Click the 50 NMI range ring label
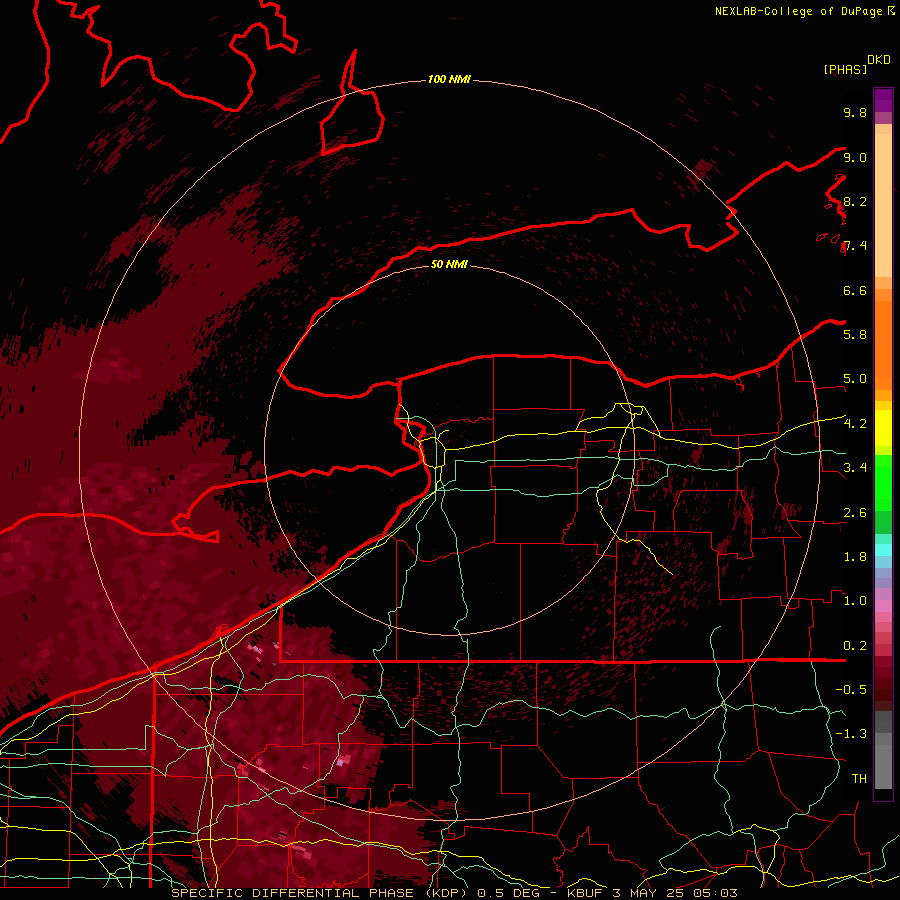This screenshot has width=900, height=900. click(x=449, y=264)
